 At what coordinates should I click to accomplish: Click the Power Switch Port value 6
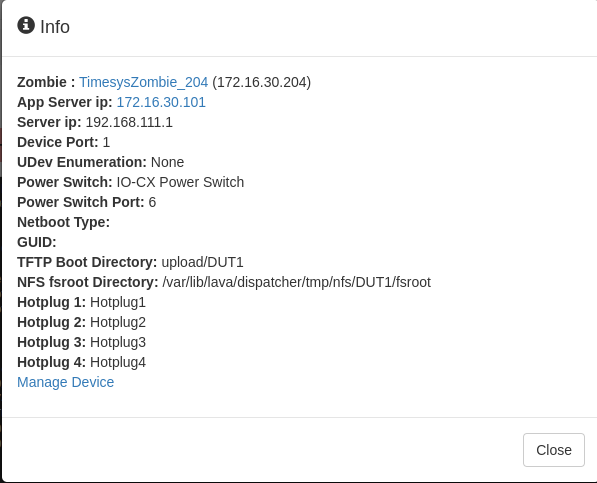point(152,202)
